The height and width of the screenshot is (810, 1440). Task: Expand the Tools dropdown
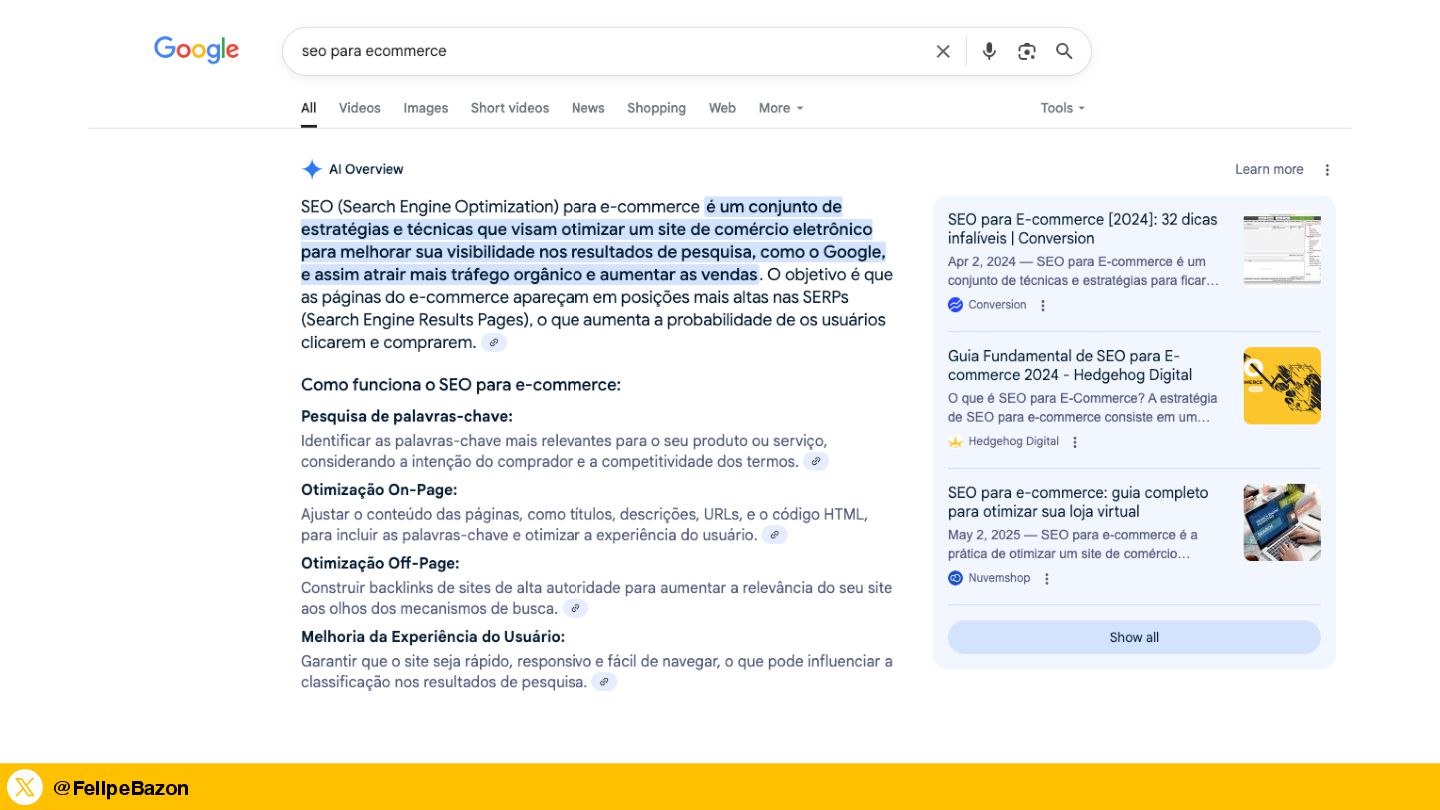[1063, 108]
